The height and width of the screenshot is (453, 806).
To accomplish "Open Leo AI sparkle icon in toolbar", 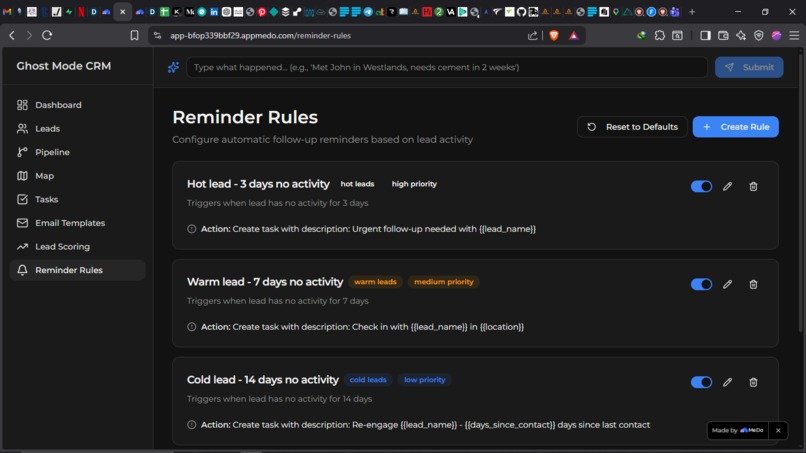I will point(741,35).
